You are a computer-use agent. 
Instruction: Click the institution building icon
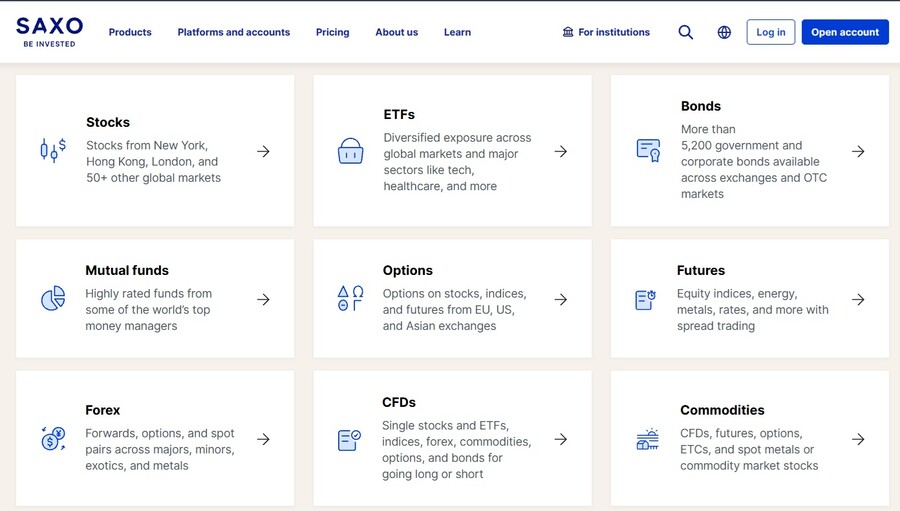(568, 32)
